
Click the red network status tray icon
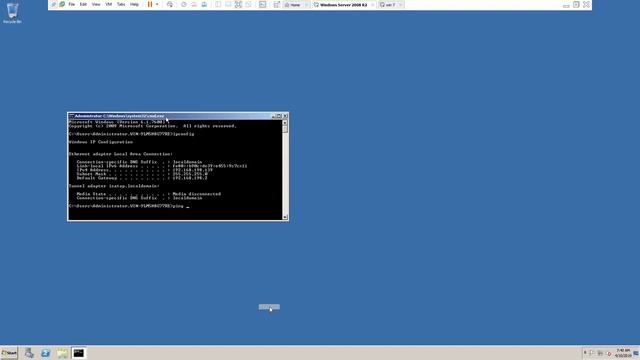tap(609, 353)
